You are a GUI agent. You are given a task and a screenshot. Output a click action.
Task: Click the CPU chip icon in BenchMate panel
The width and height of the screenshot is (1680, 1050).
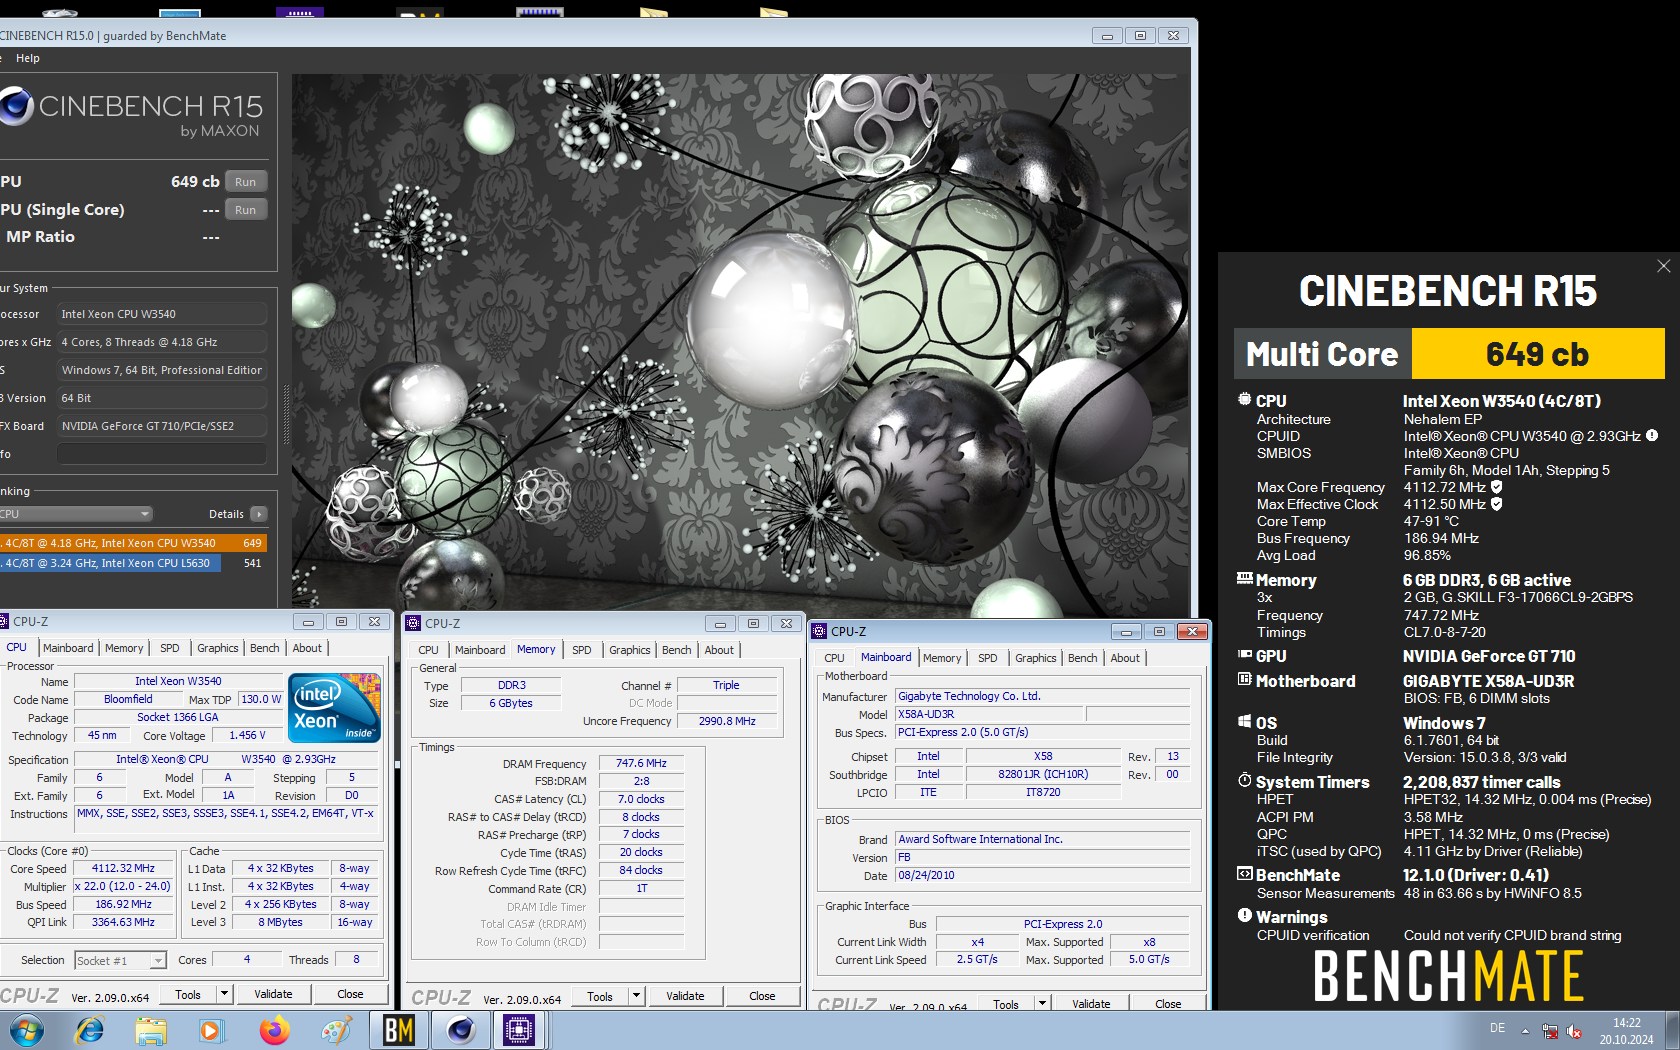pos(1244,399)
